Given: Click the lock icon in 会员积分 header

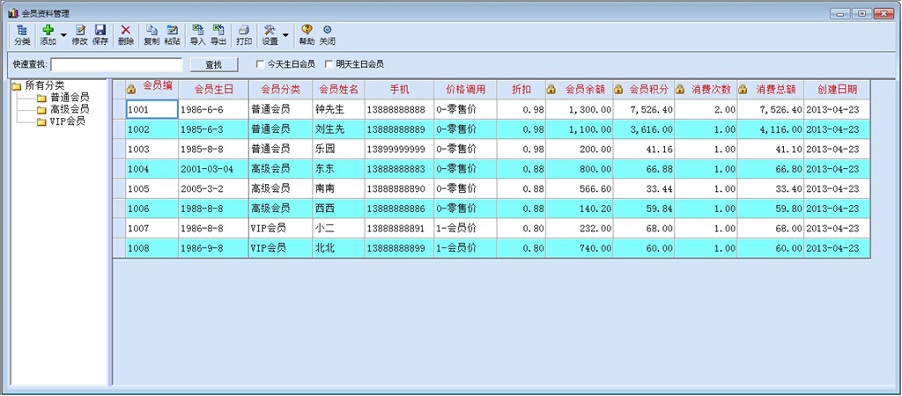Looking at the screenshot, I should (618, 89).
